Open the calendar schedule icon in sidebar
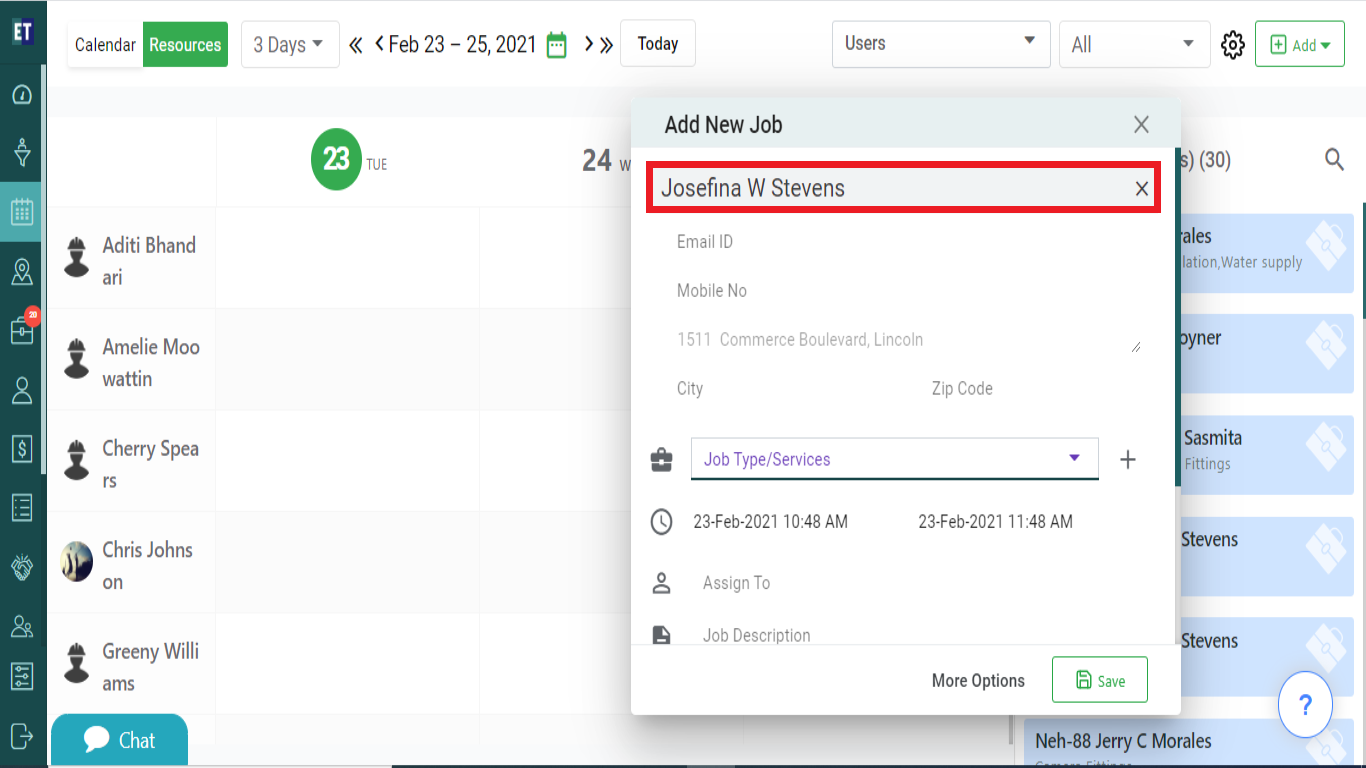The image size is (1366, 768). (x=22, y=212)
